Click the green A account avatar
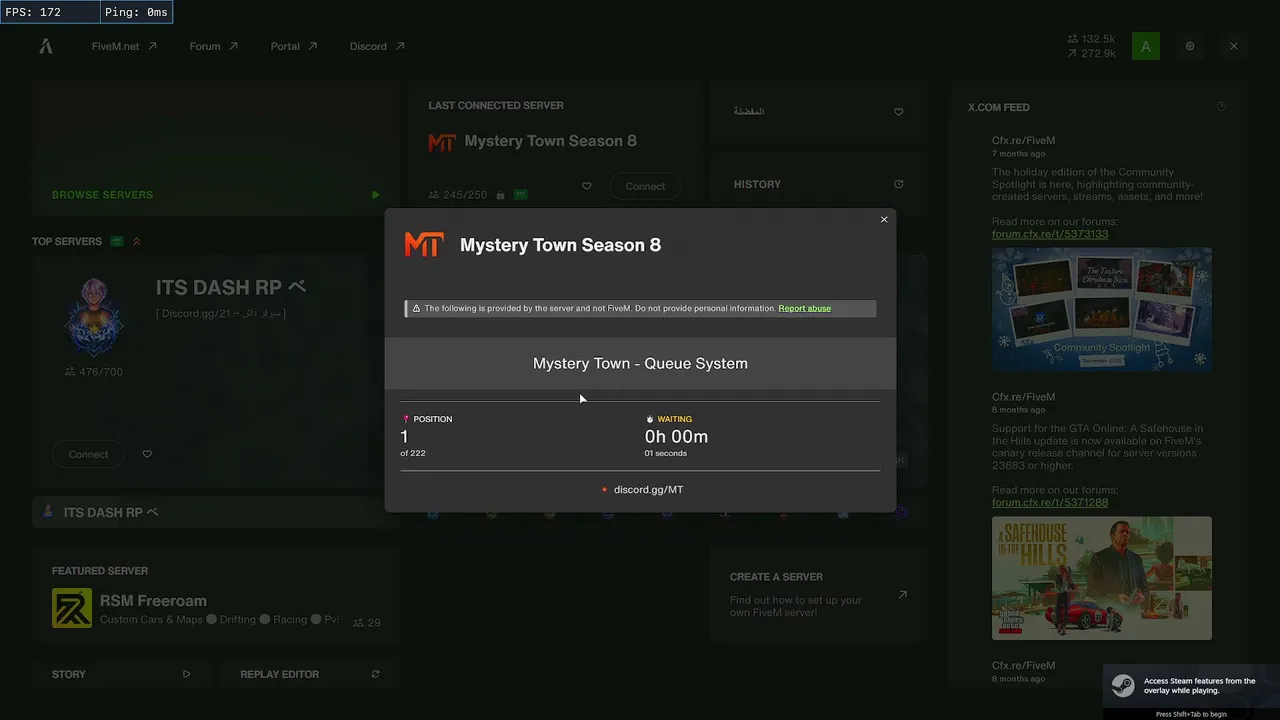 tap(1146, 46)
